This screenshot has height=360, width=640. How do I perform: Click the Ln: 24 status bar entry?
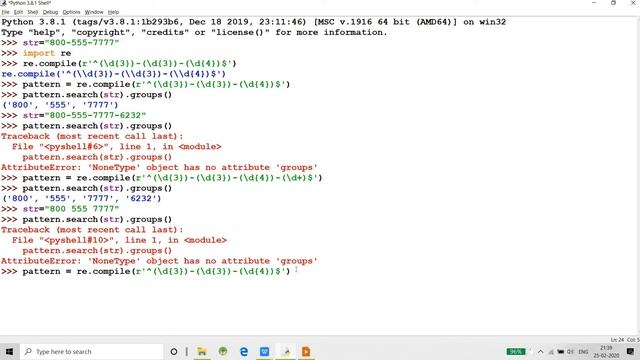(617, 340)
